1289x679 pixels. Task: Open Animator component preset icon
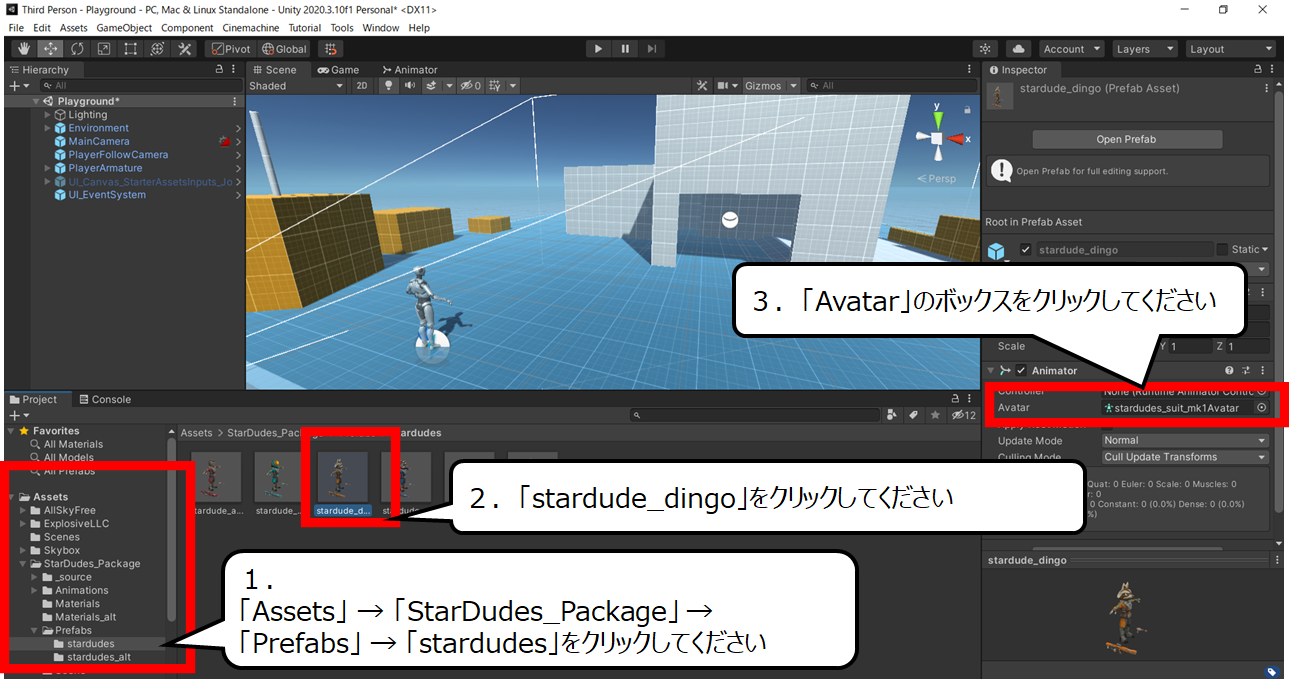coord(1247,371)
